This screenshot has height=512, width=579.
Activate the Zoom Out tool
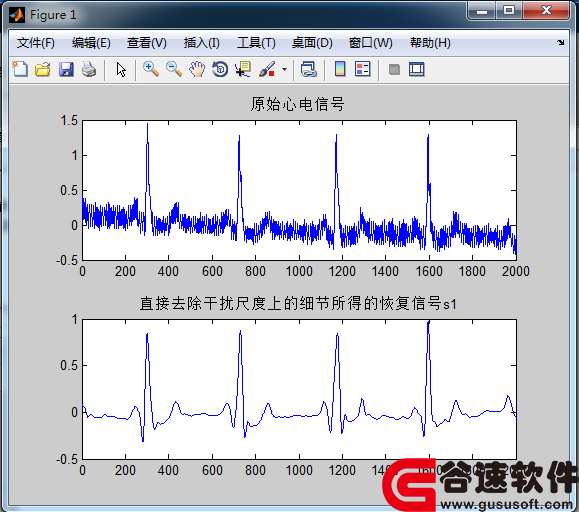(174, 69)
